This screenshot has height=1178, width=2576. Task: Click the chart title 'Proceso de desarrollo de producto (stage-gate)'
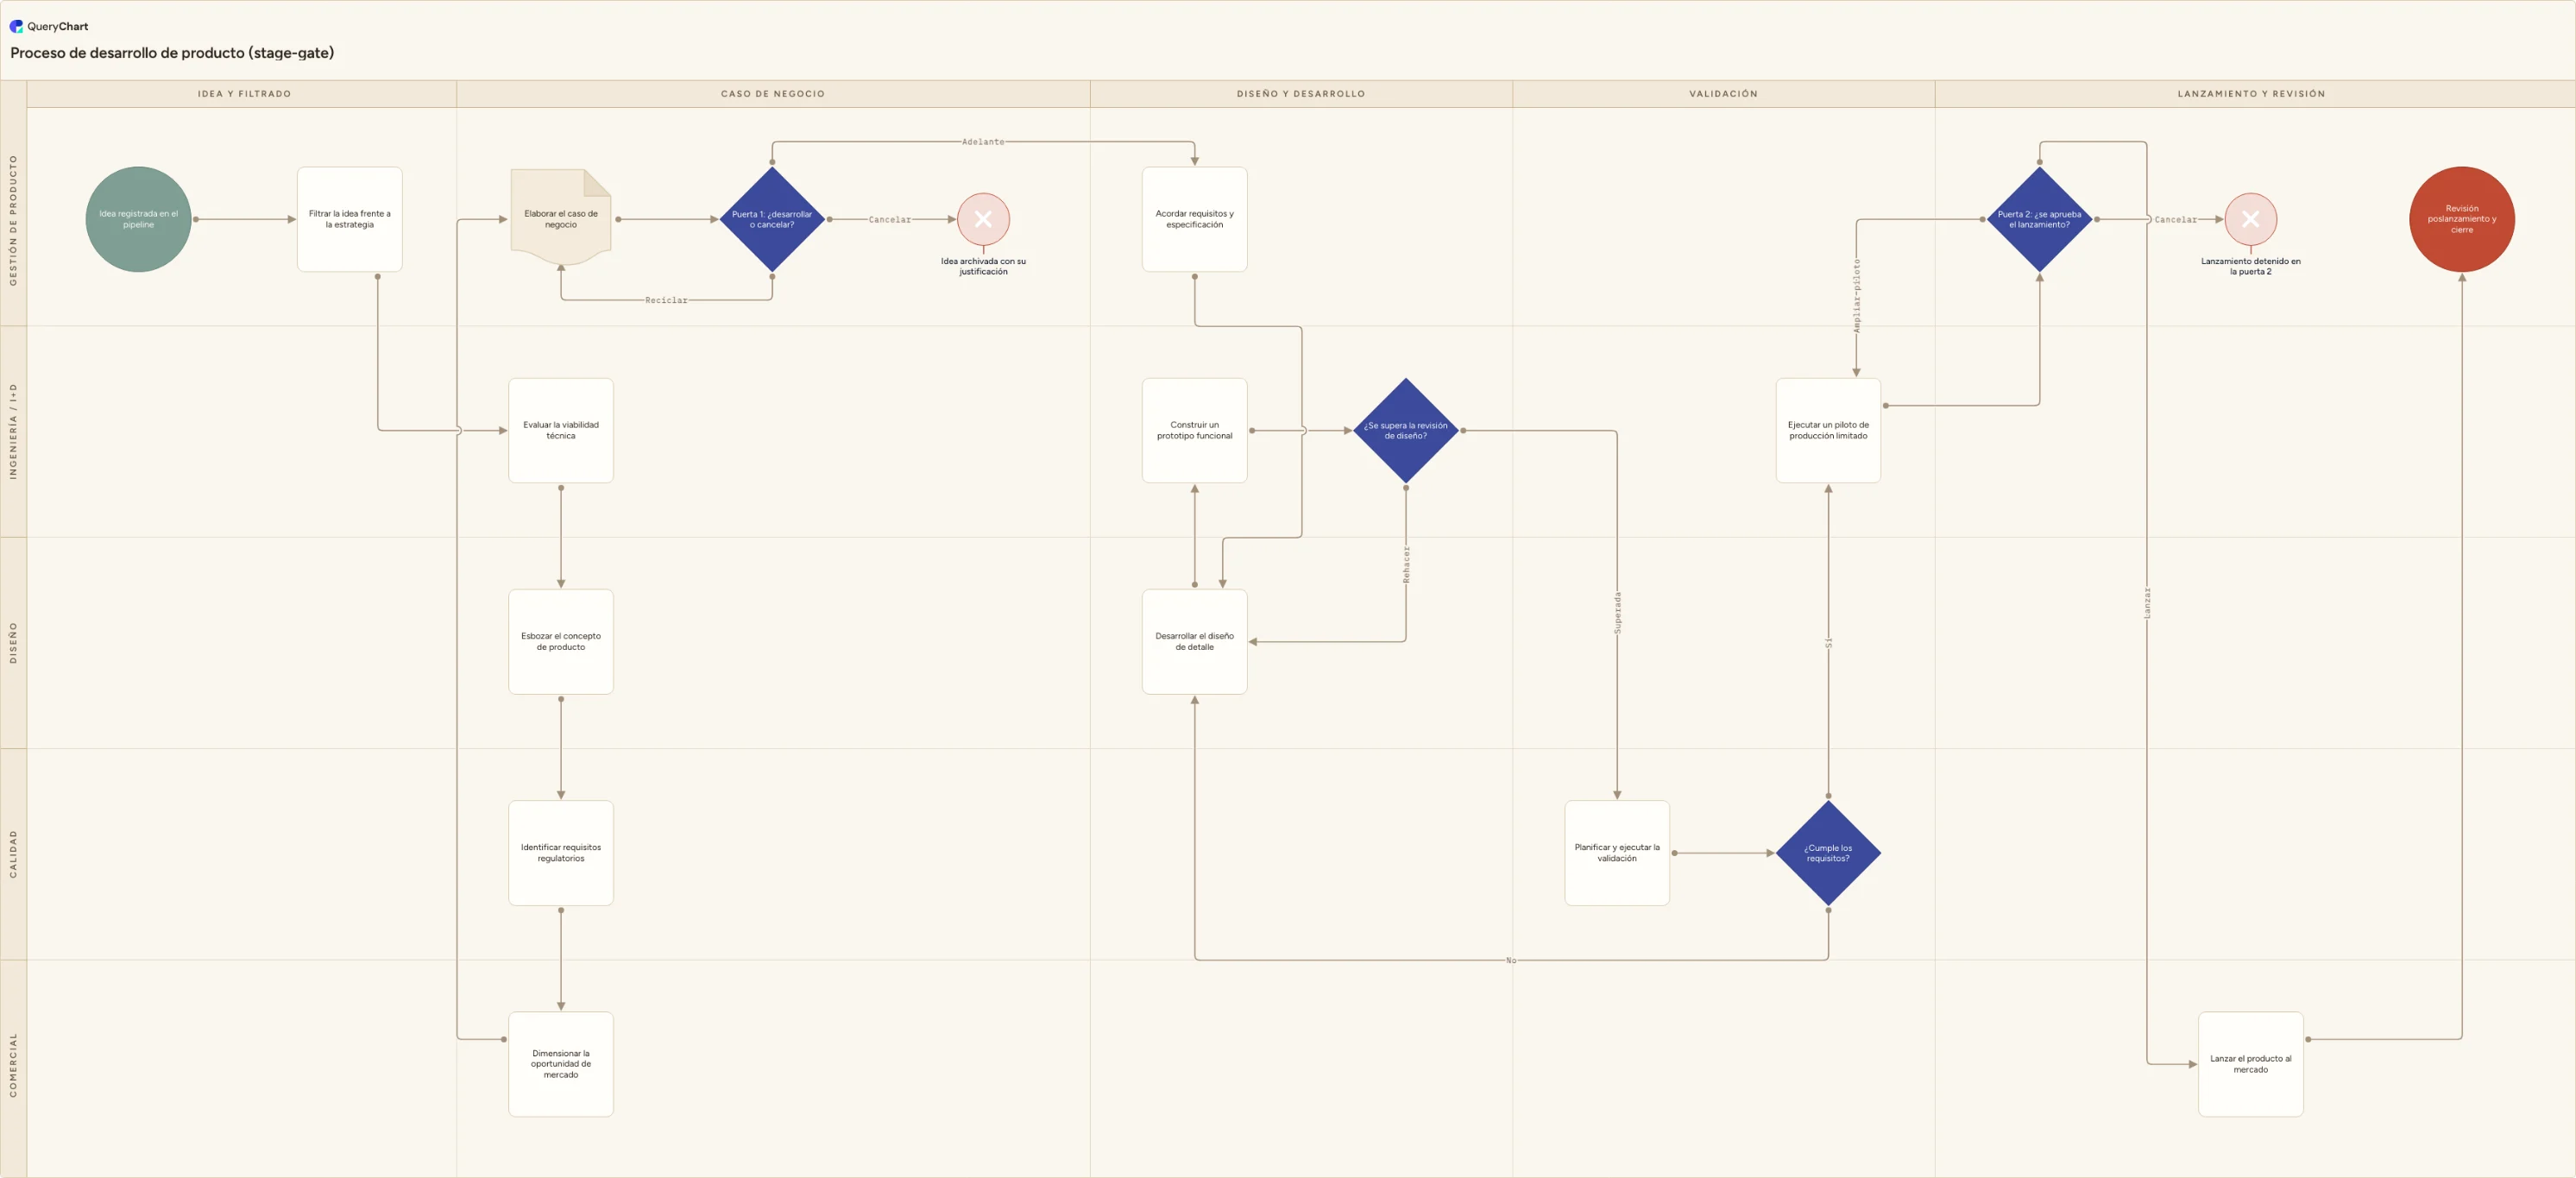[x=172, y=53]
